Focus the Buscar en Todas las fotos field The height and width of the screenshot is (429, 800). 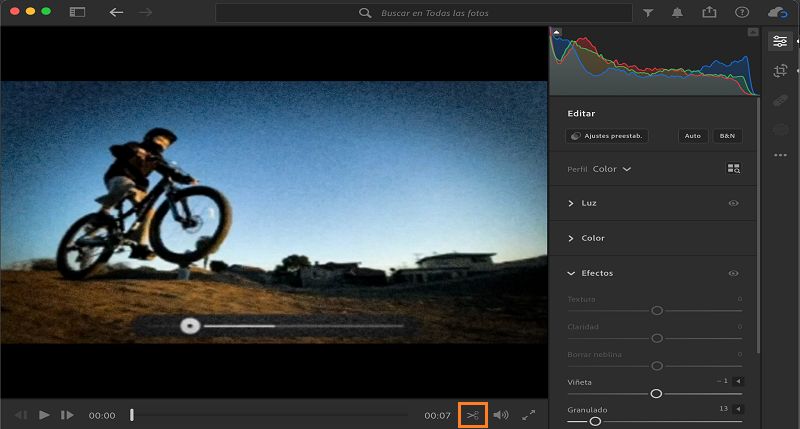pos(423,13)
